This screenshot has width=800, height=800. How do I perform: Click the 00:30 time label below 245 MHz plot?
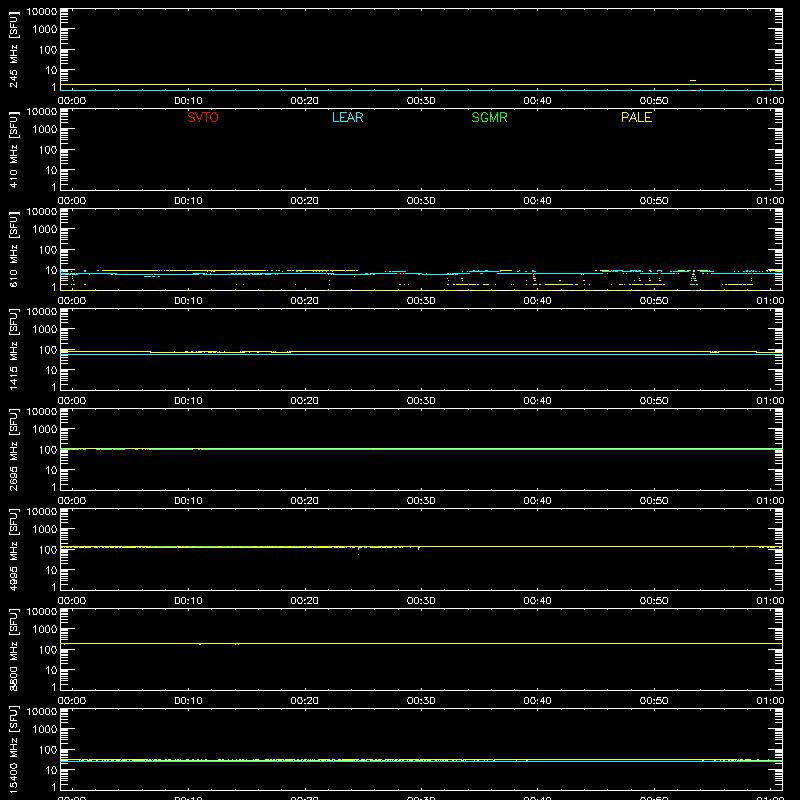pyautogui.click(x=421, y=101)
